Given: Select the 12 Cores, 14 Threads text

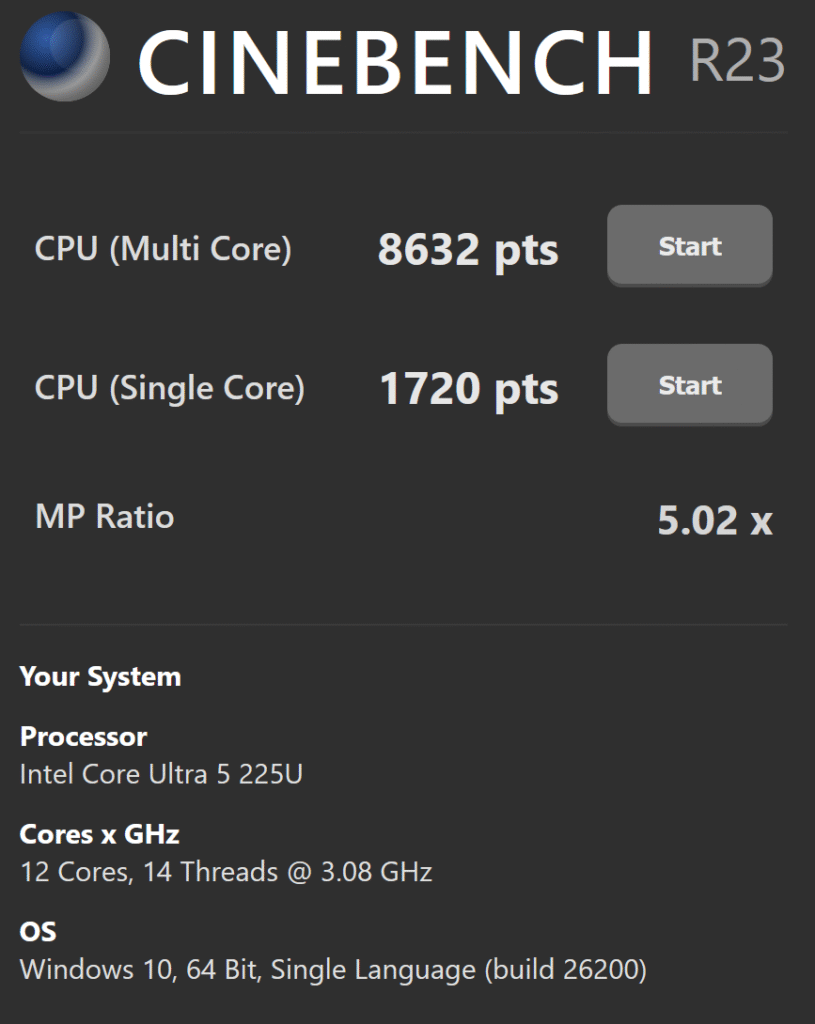Looking at the screenshot, I should click(x=226, y=871).
